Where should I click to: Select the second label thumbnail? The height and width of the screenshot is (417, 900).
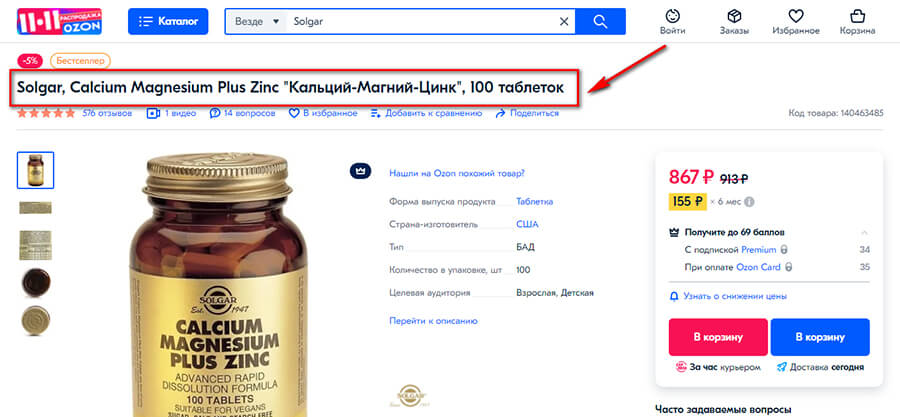36,207
